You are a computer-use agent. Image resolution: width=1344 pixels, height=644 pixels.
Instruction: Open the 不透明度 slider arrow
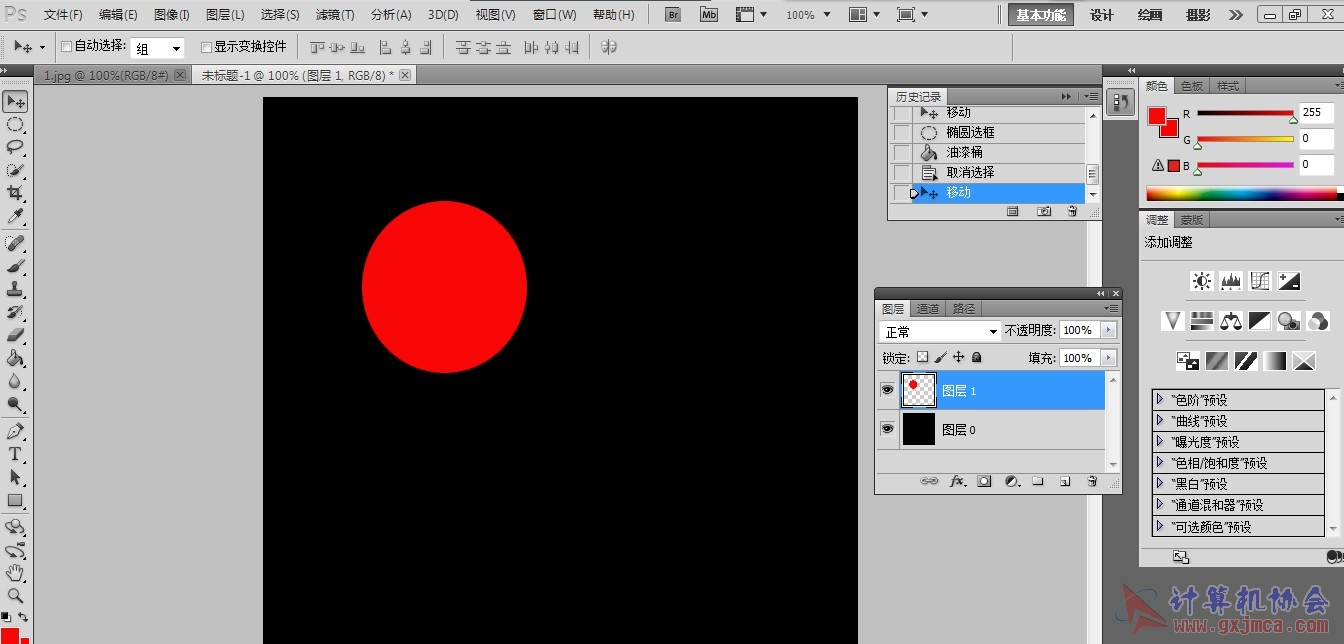(1108, 330)
